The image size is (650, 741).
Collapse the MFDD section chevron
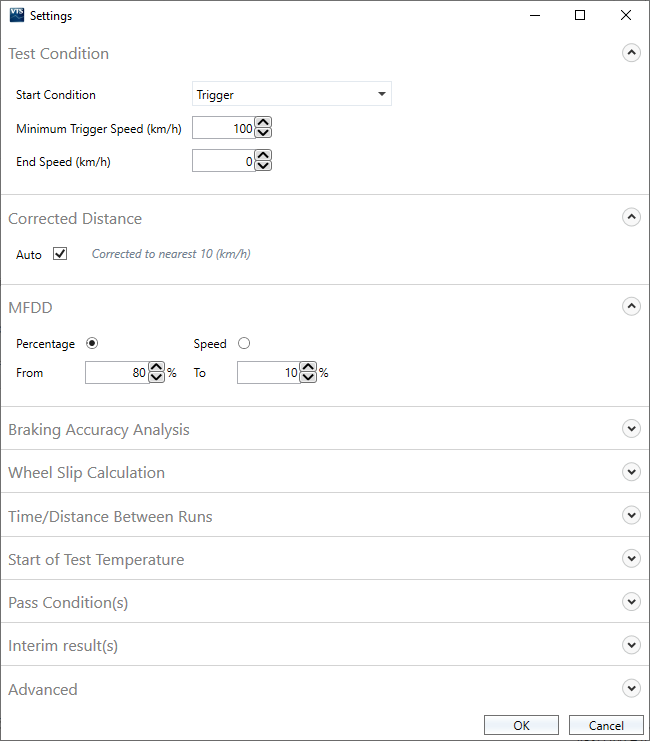631,307
